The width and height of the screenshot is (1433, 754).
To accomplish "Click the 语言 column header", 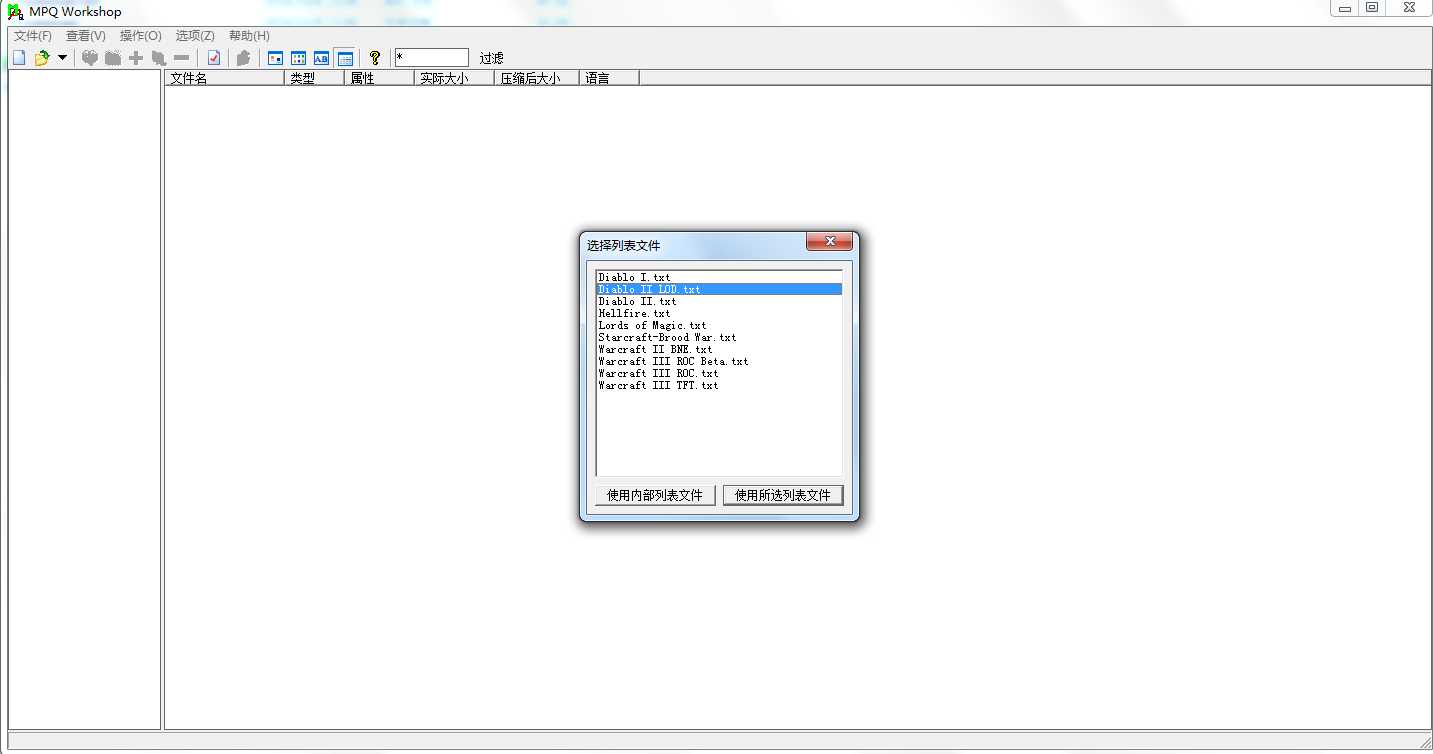I will click(610, 78).
